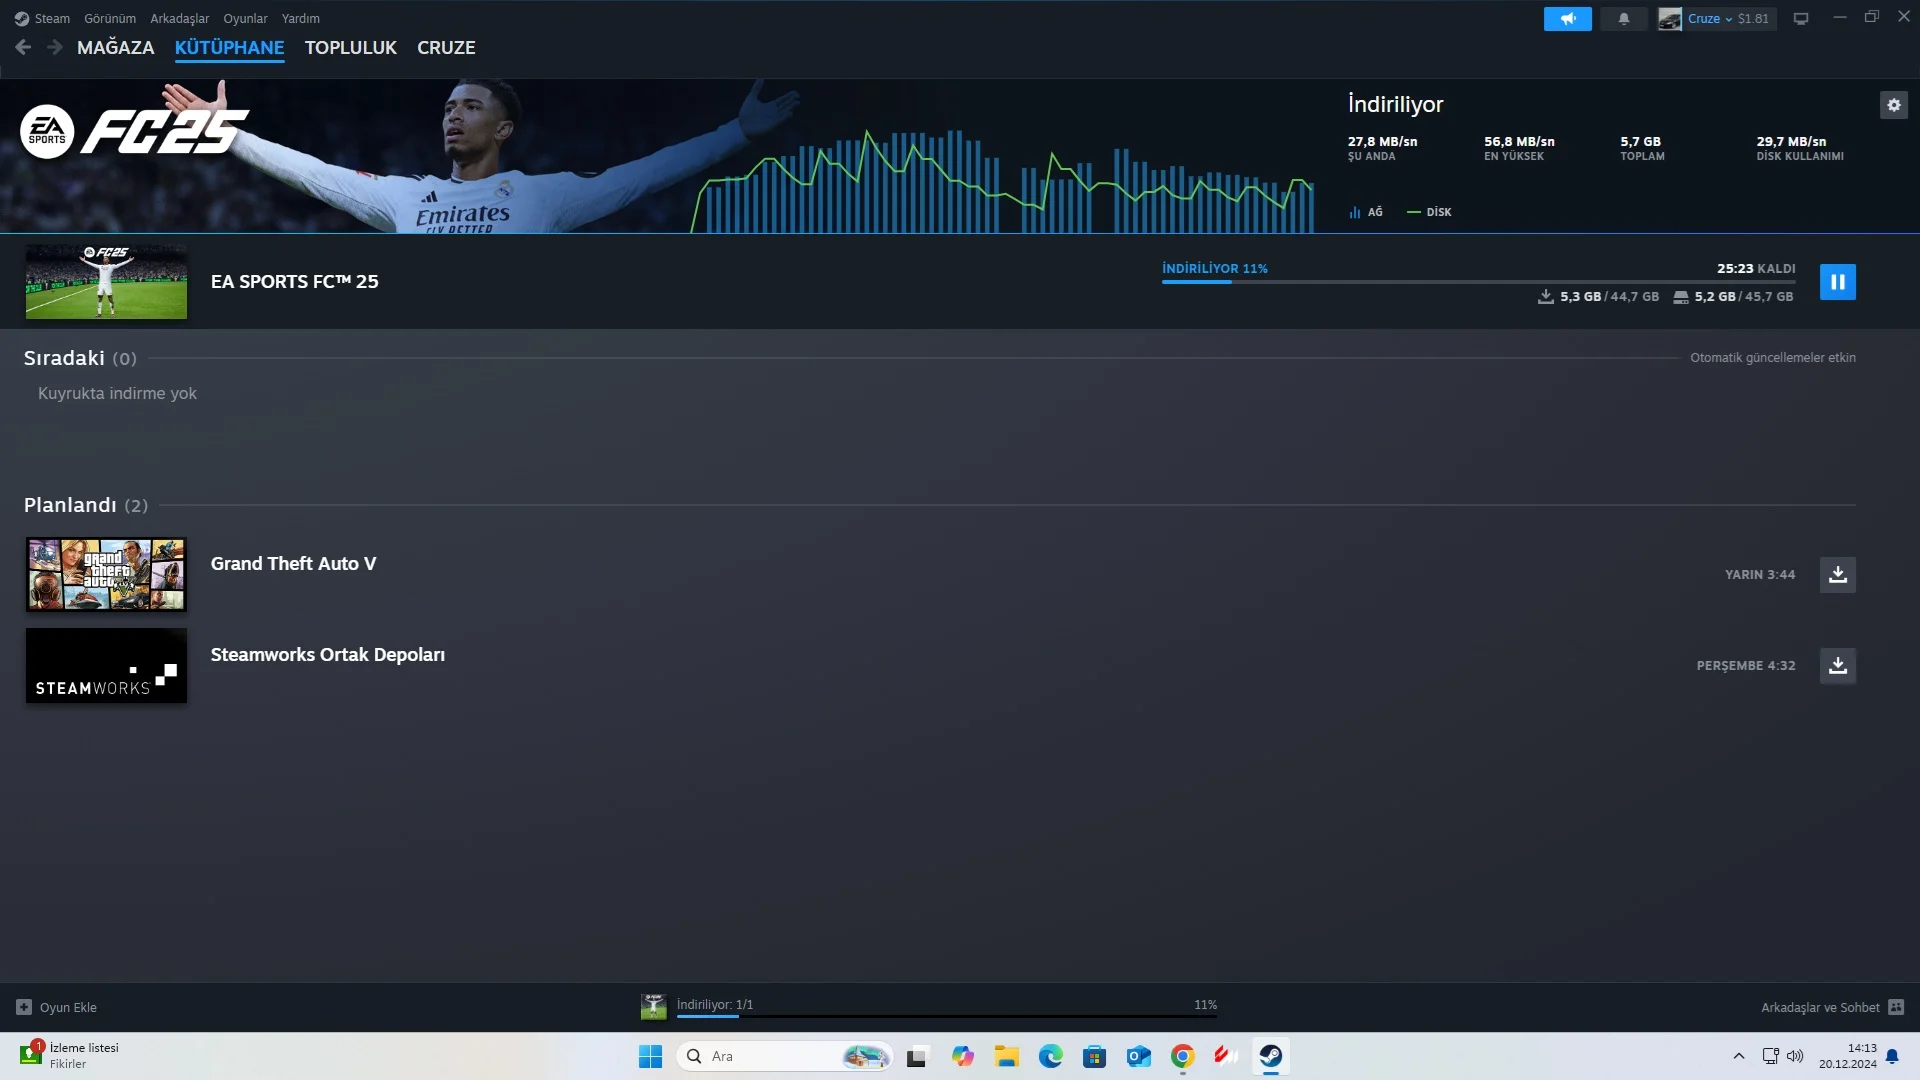Open Outlook from the taskbar
The image size is (1920, 1080).
tap(1139, 1056)
